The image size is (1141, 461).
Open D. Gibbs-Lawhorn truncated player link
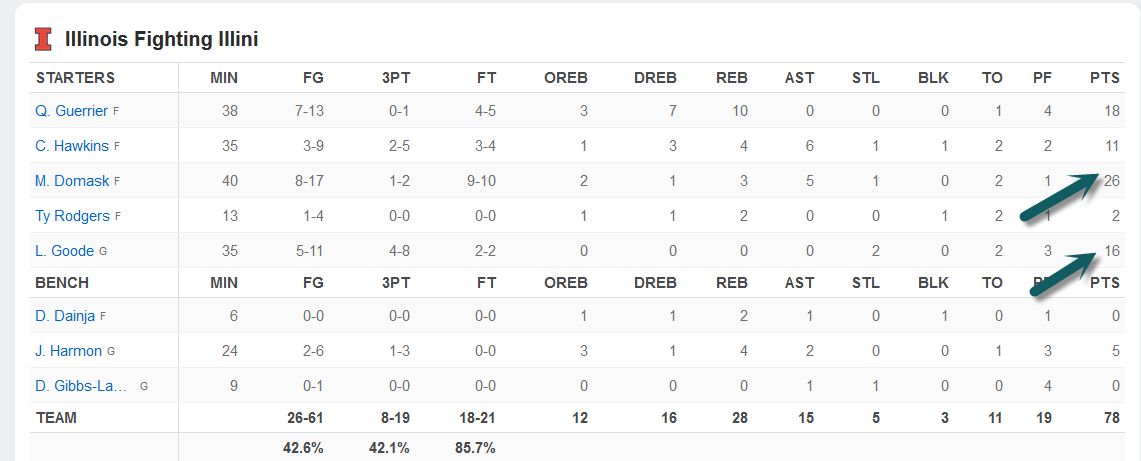(x=83, y=386)
